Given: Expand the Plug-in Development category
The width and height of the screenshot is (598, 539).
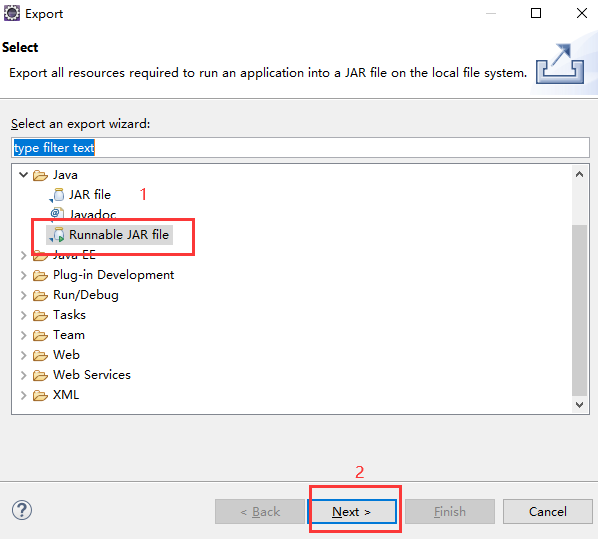Looking at the screenshot, I should pyautogui.click(x=24, y=275).
